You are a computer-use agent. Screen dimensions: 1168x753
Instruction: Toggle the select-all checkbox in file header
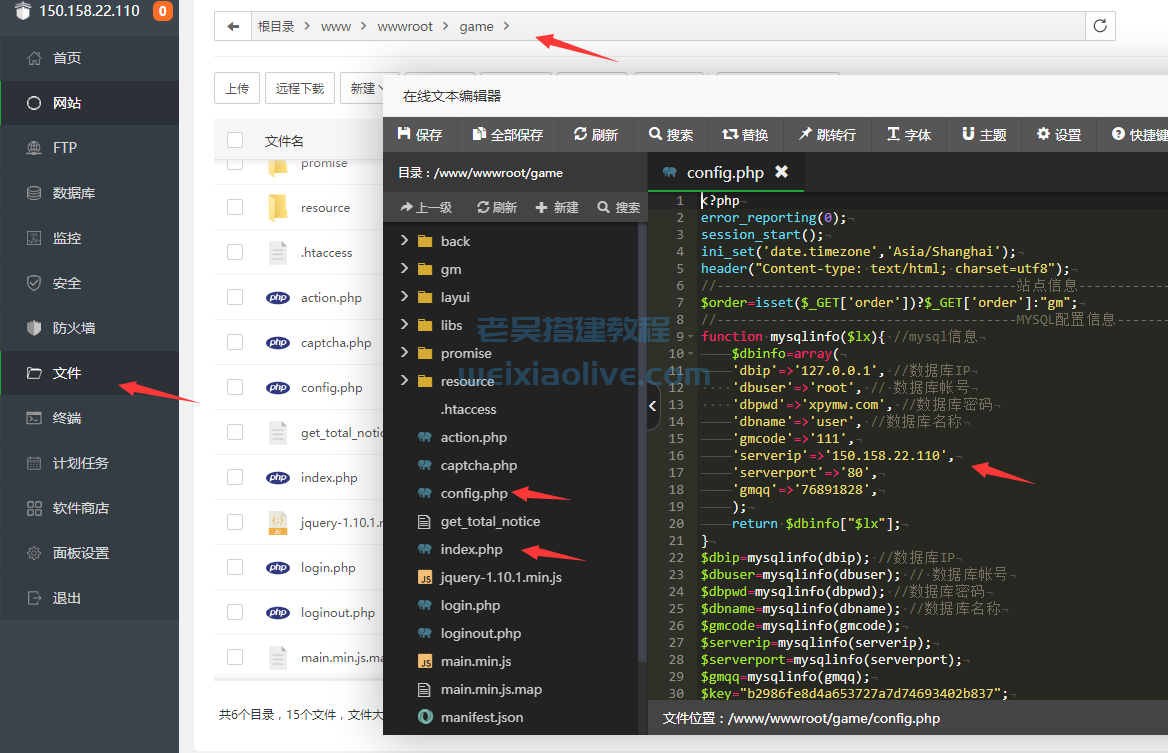(235, 140)
